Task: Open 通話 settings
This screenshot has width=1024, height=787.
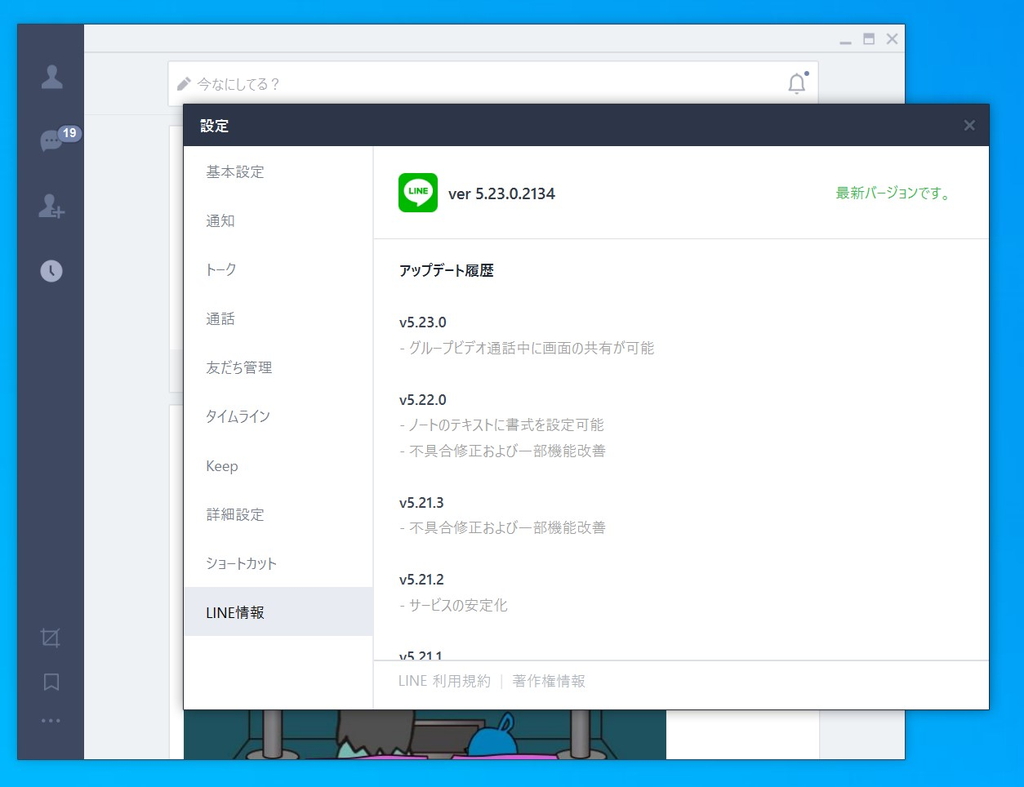Action: point(220,319)
